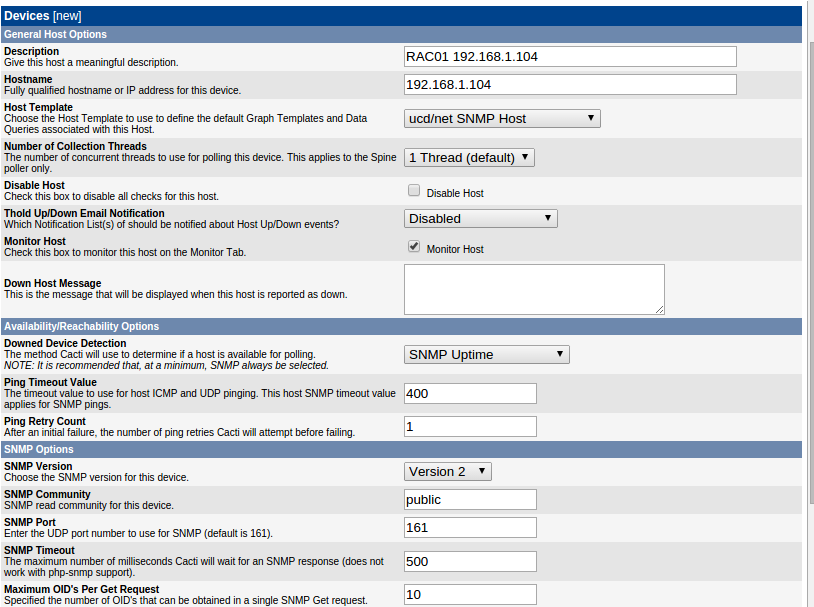Click the bold 'Down Host Message' label

coord(52,283)
